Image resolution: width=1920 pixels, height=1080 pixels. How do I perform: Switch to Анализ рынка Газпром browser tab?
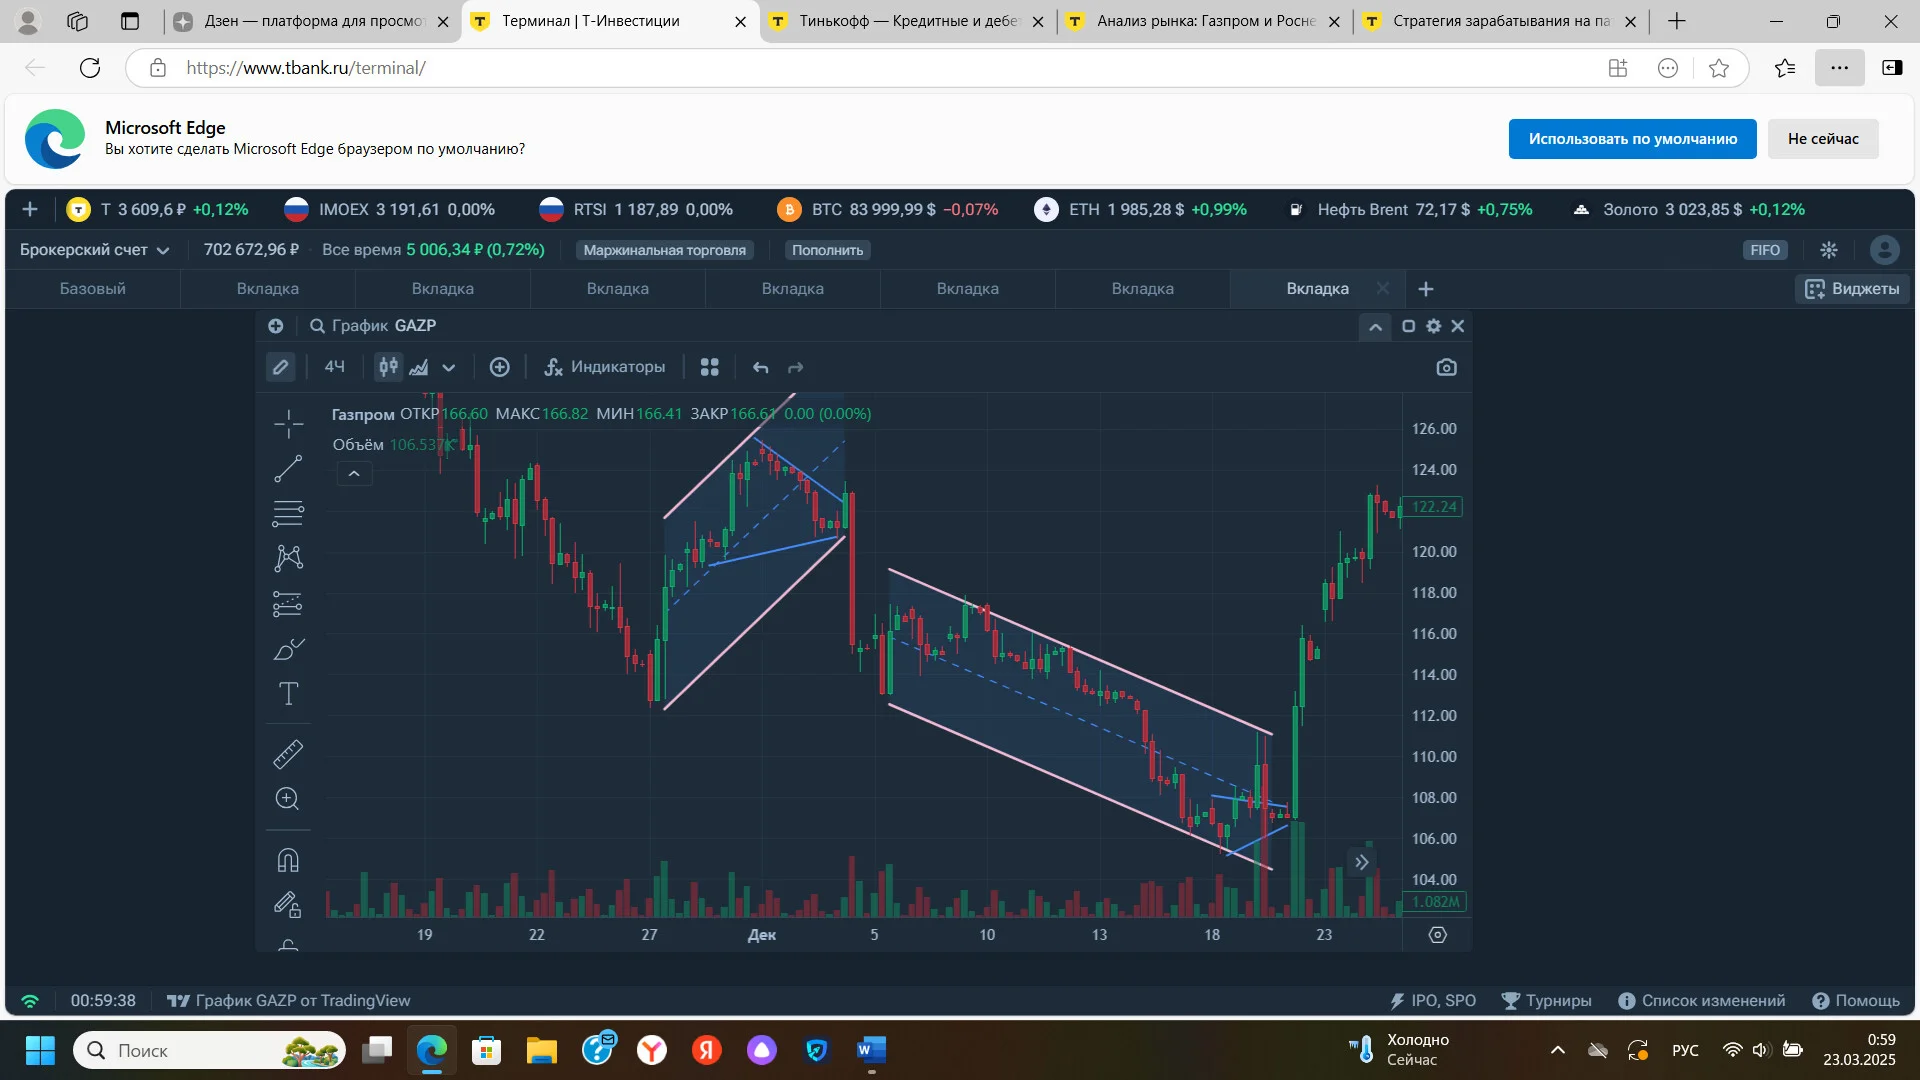(x=1205, y=21)
